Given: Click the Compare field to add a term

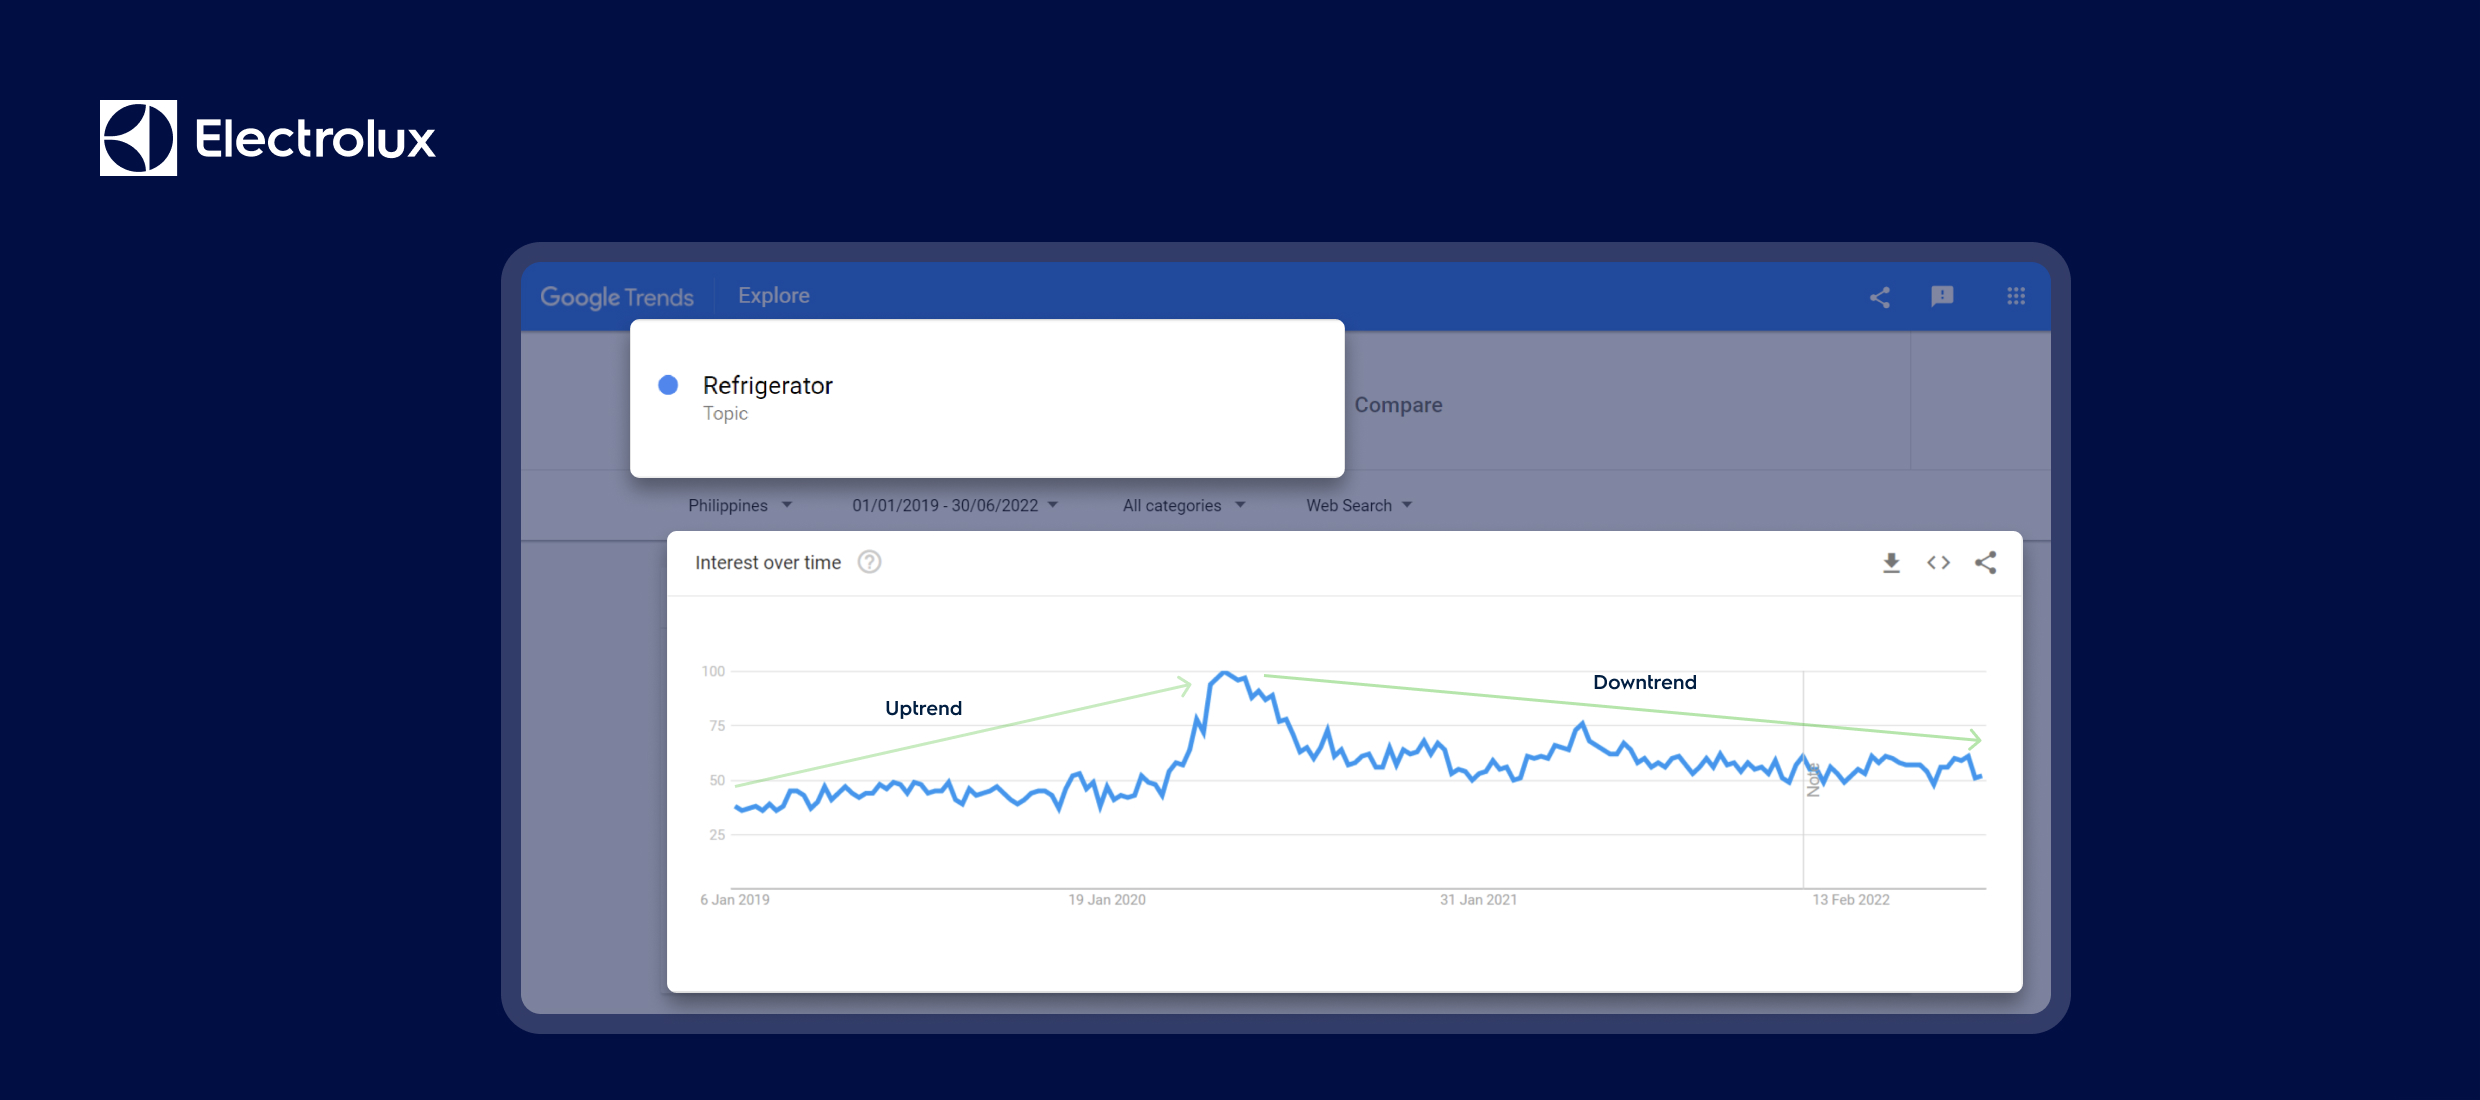Looking at the screenshot, I should [x=1398, y=405].
